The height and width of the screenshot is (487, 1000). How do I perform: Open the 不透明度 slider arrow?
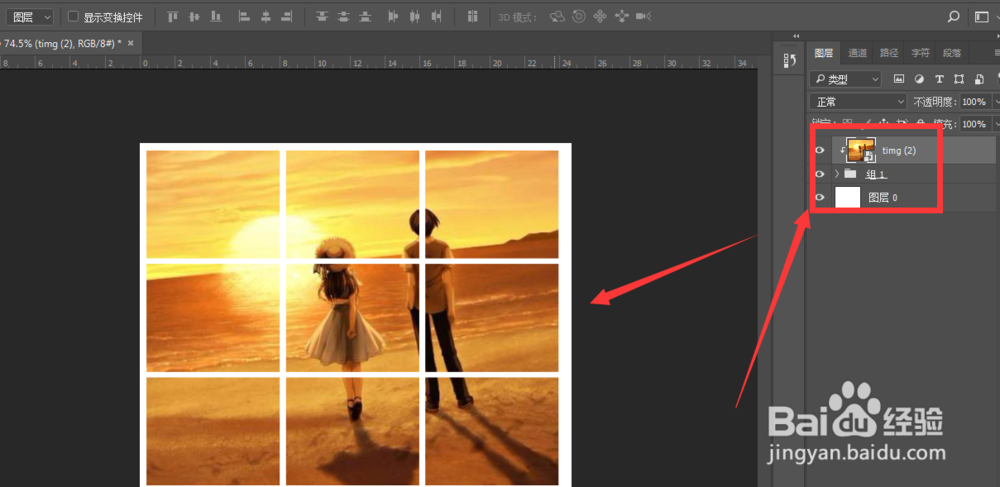995,101
